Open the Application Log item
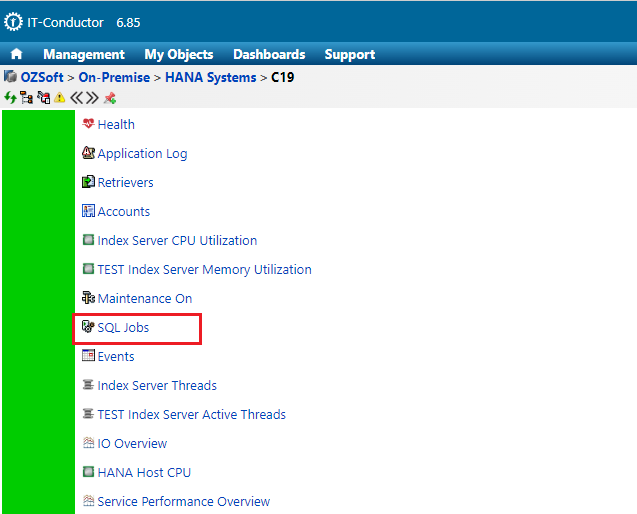Image resolution: width=637 pixels, height=514 pixels. coord(142,154)
